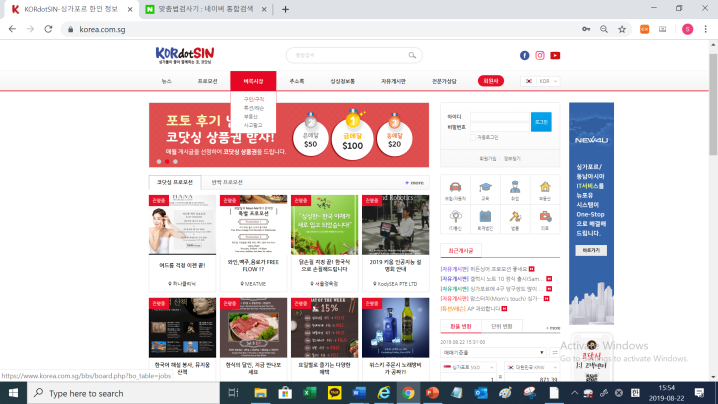Click the highlighted red market menu tab
Viewport: 718px width, 404px height.
point(253,81)
